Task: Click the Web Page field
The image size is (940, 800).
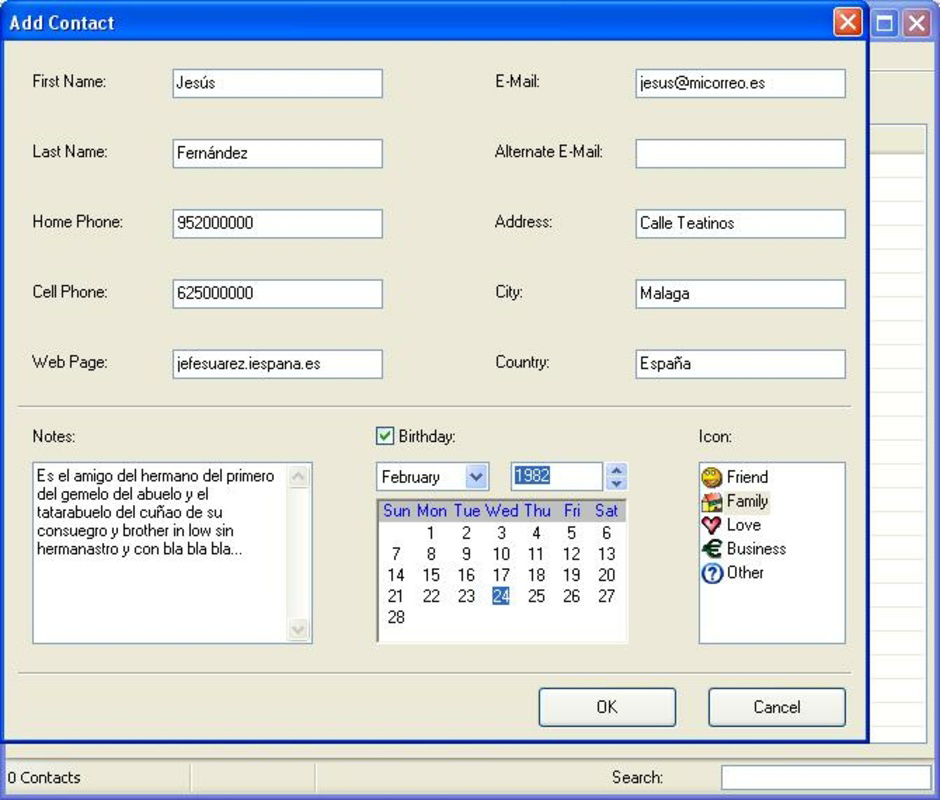Action: tap(278, 364)
